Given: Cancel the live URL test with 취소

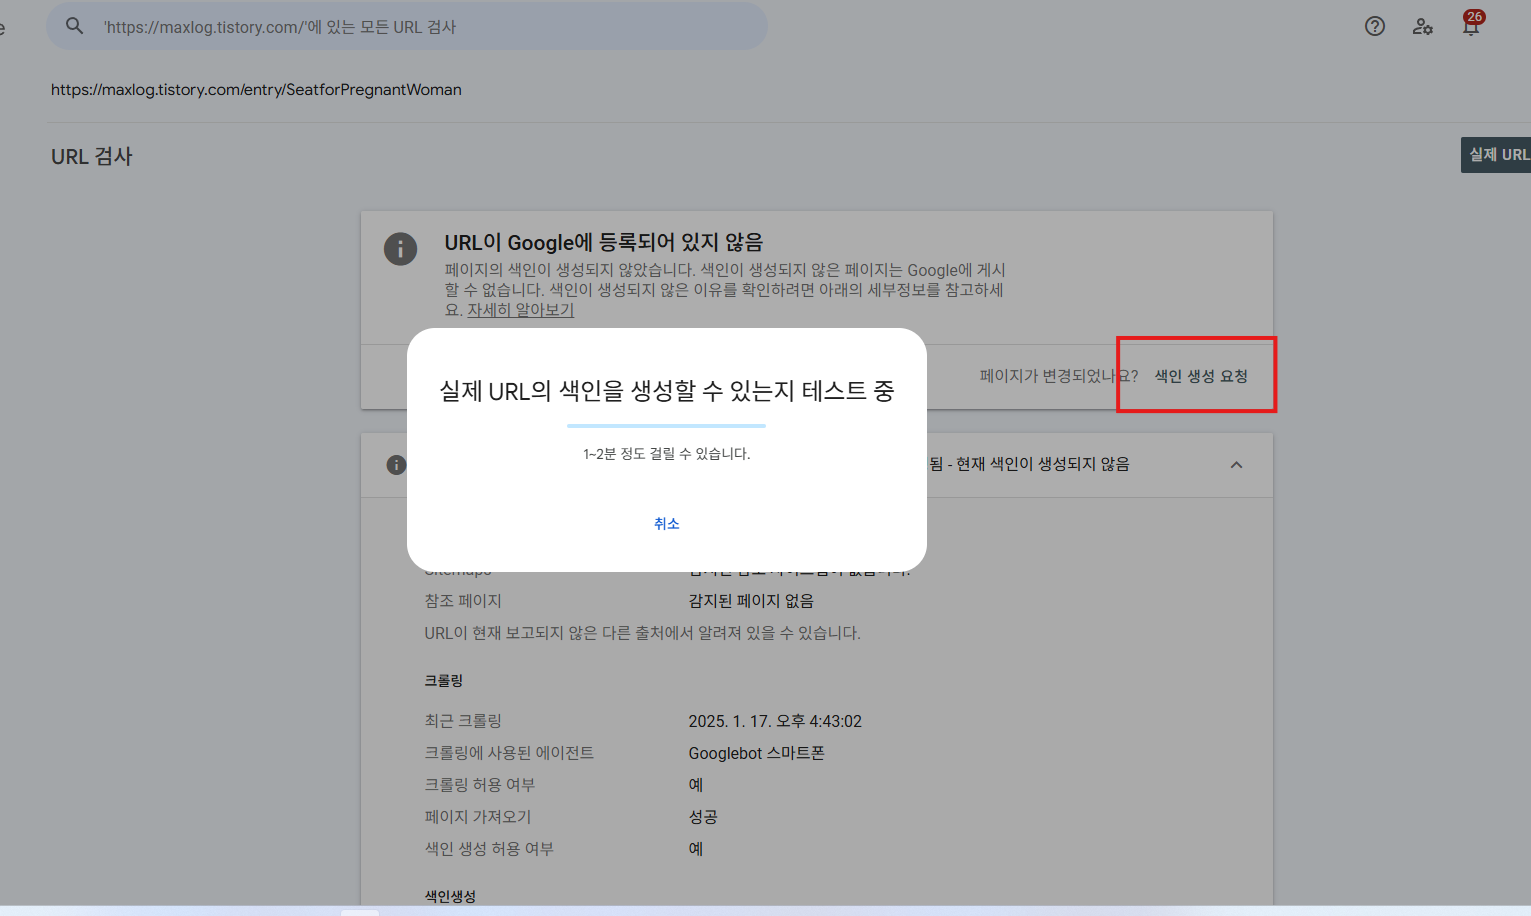Looking at the screenshot, I should point(666,523).
